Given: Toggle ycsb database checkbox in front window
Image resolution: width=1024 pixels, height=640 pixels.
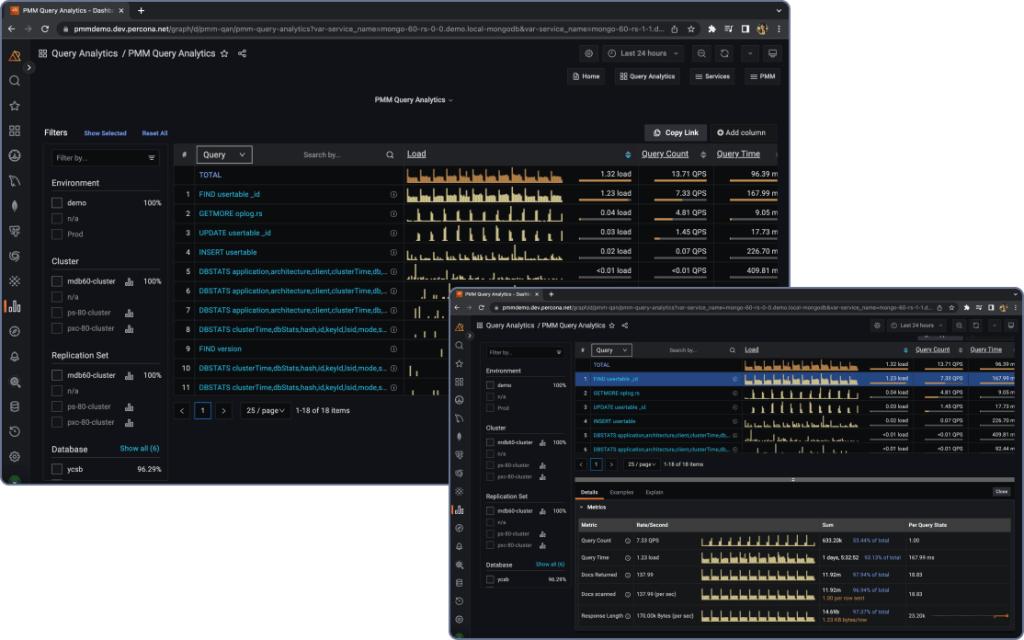Looking at the screenshot, I should pos(490,579).
